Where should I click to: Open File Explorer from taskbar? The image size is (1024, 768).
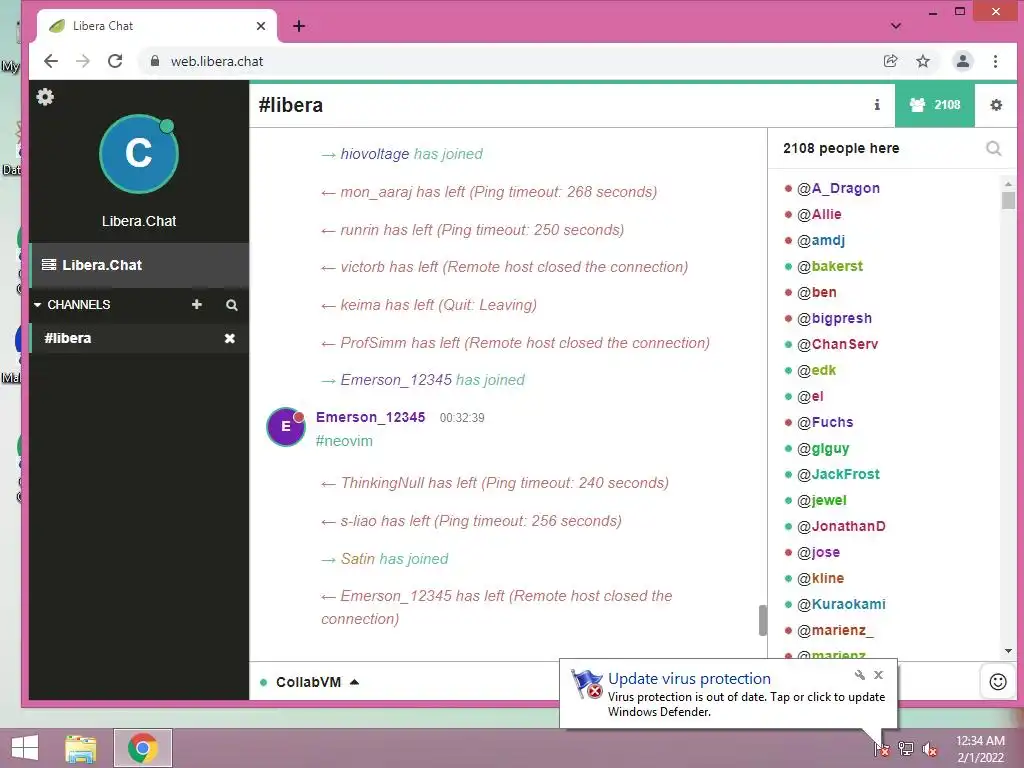[x=81, y=748]
